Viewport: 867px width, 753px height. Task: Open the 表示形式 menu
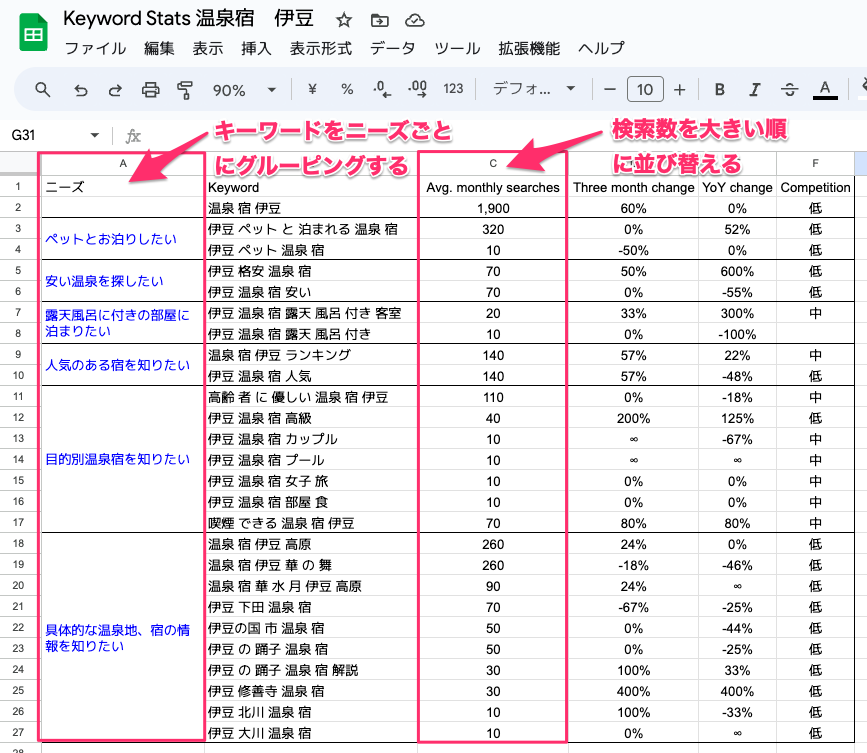click(321, 48)
